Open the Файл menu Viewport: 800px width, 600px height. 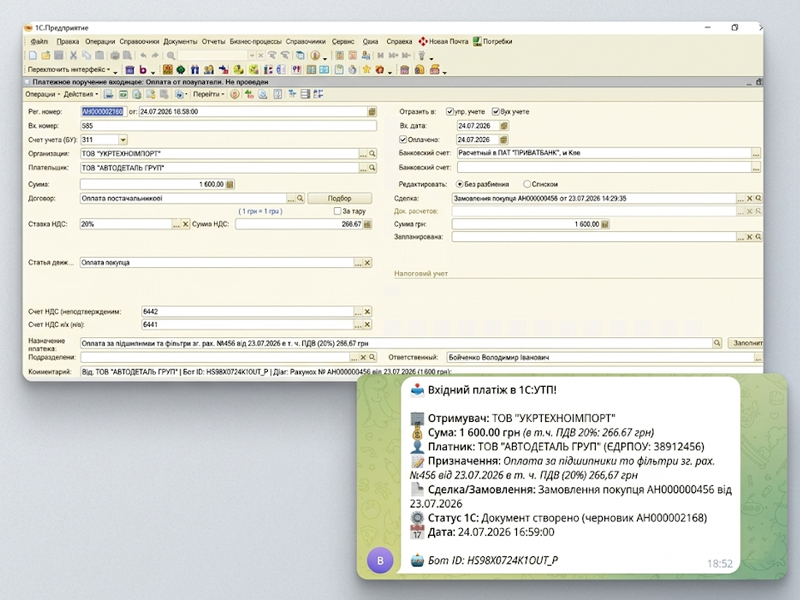coord(39,41)
